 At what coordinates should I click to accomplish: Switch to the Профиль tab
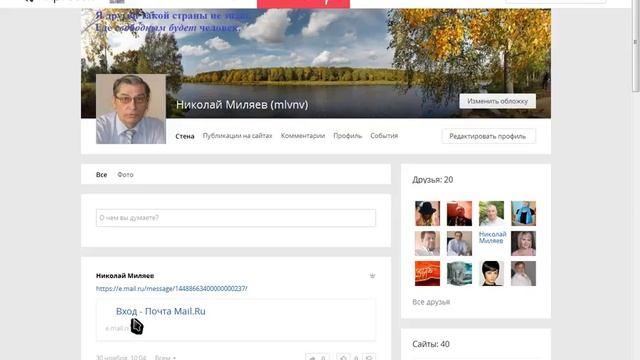pos(347,136)
